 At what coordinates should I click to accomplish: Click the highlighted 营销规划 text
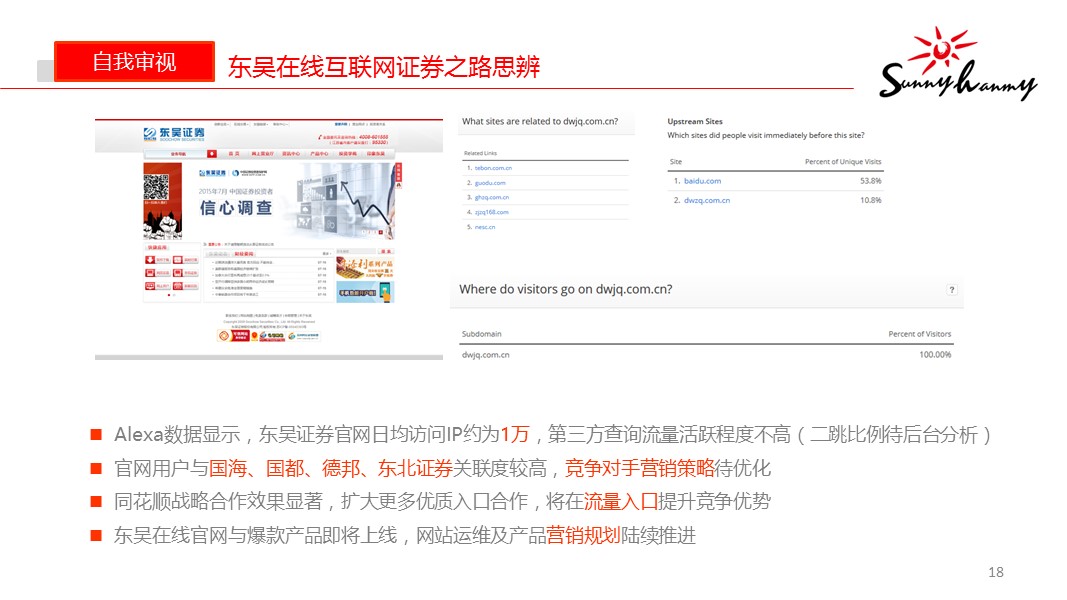click(x=583, y=535)
